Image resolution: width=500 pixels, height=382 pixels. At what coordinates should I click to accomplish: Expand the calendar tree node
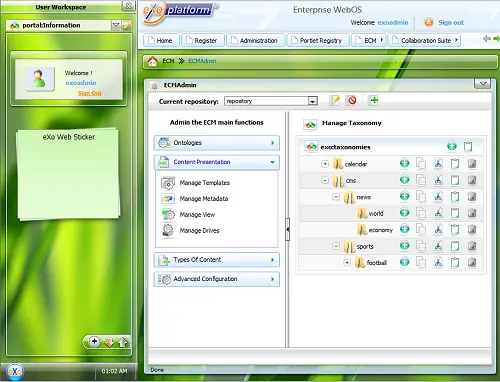coord(325,164)
